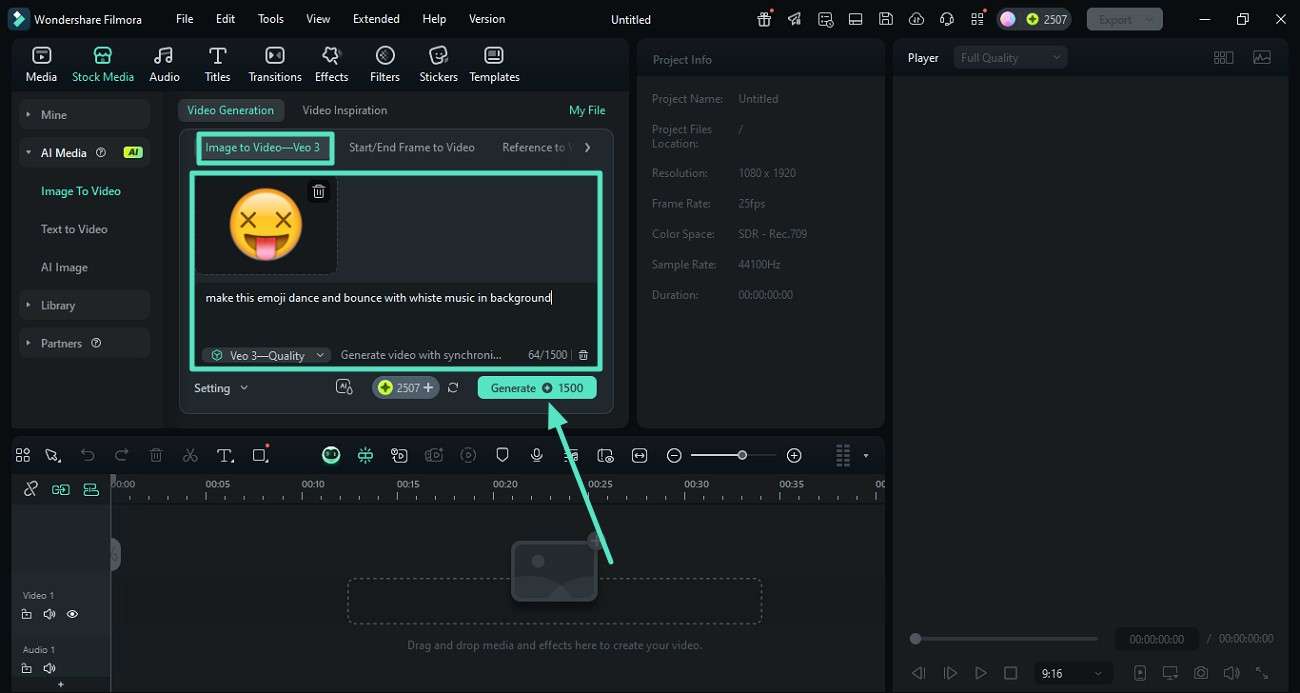Expand the Setting dropdown
This screenshot has height=693, width=1300.
(221, 388)
